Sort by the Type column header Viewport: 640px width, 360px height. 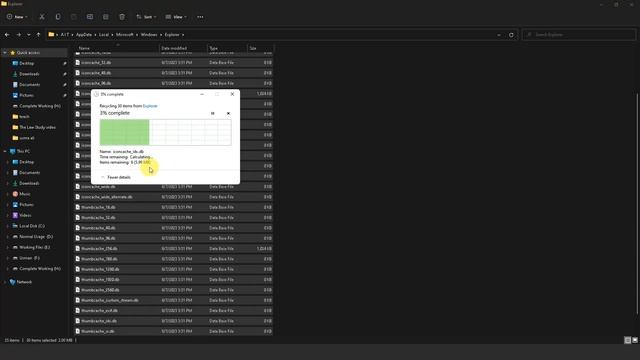pos(227,48)
